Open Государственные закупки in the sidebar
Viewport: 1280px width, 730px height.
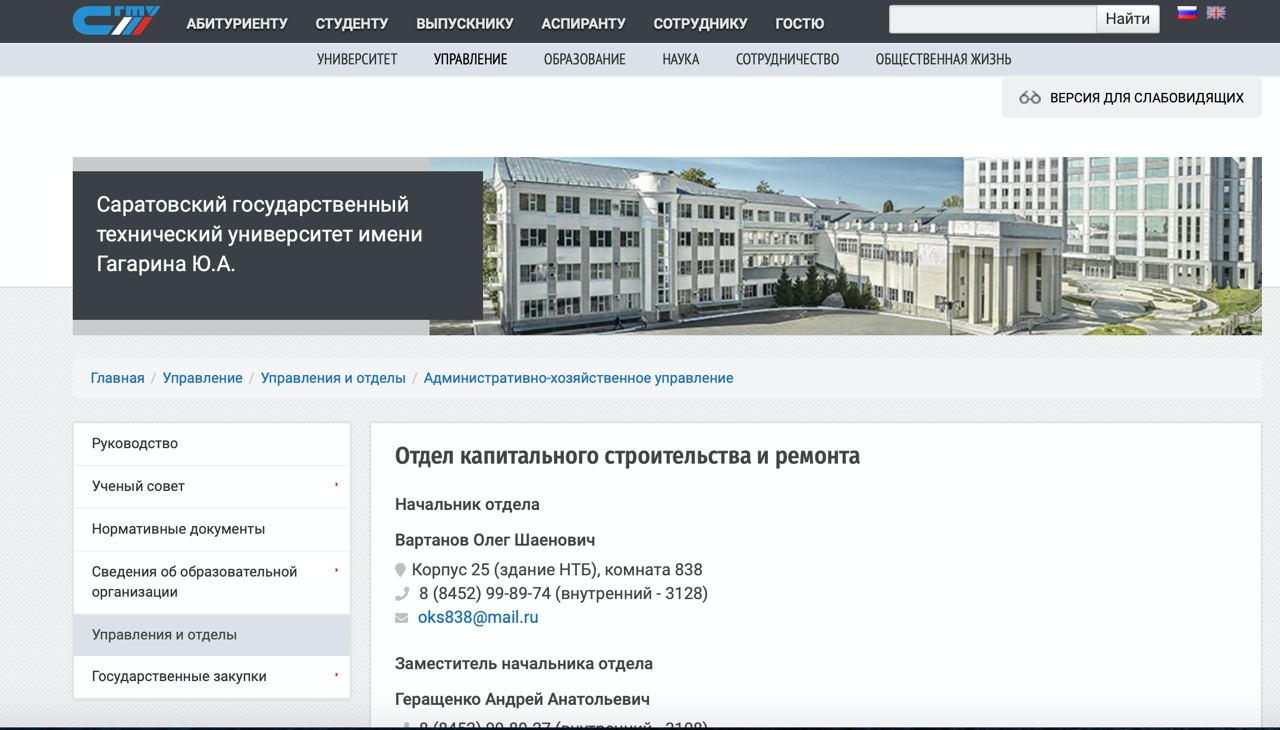[x=212, y=677]
